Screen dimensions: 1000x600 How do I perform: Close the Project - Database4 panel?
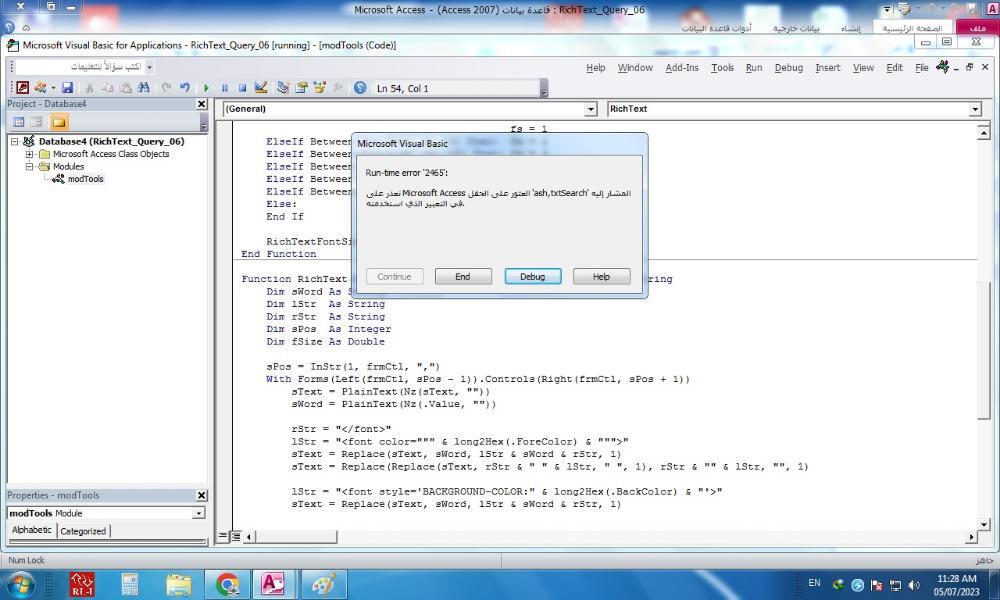pyautogui.click(x=202, y=104)
